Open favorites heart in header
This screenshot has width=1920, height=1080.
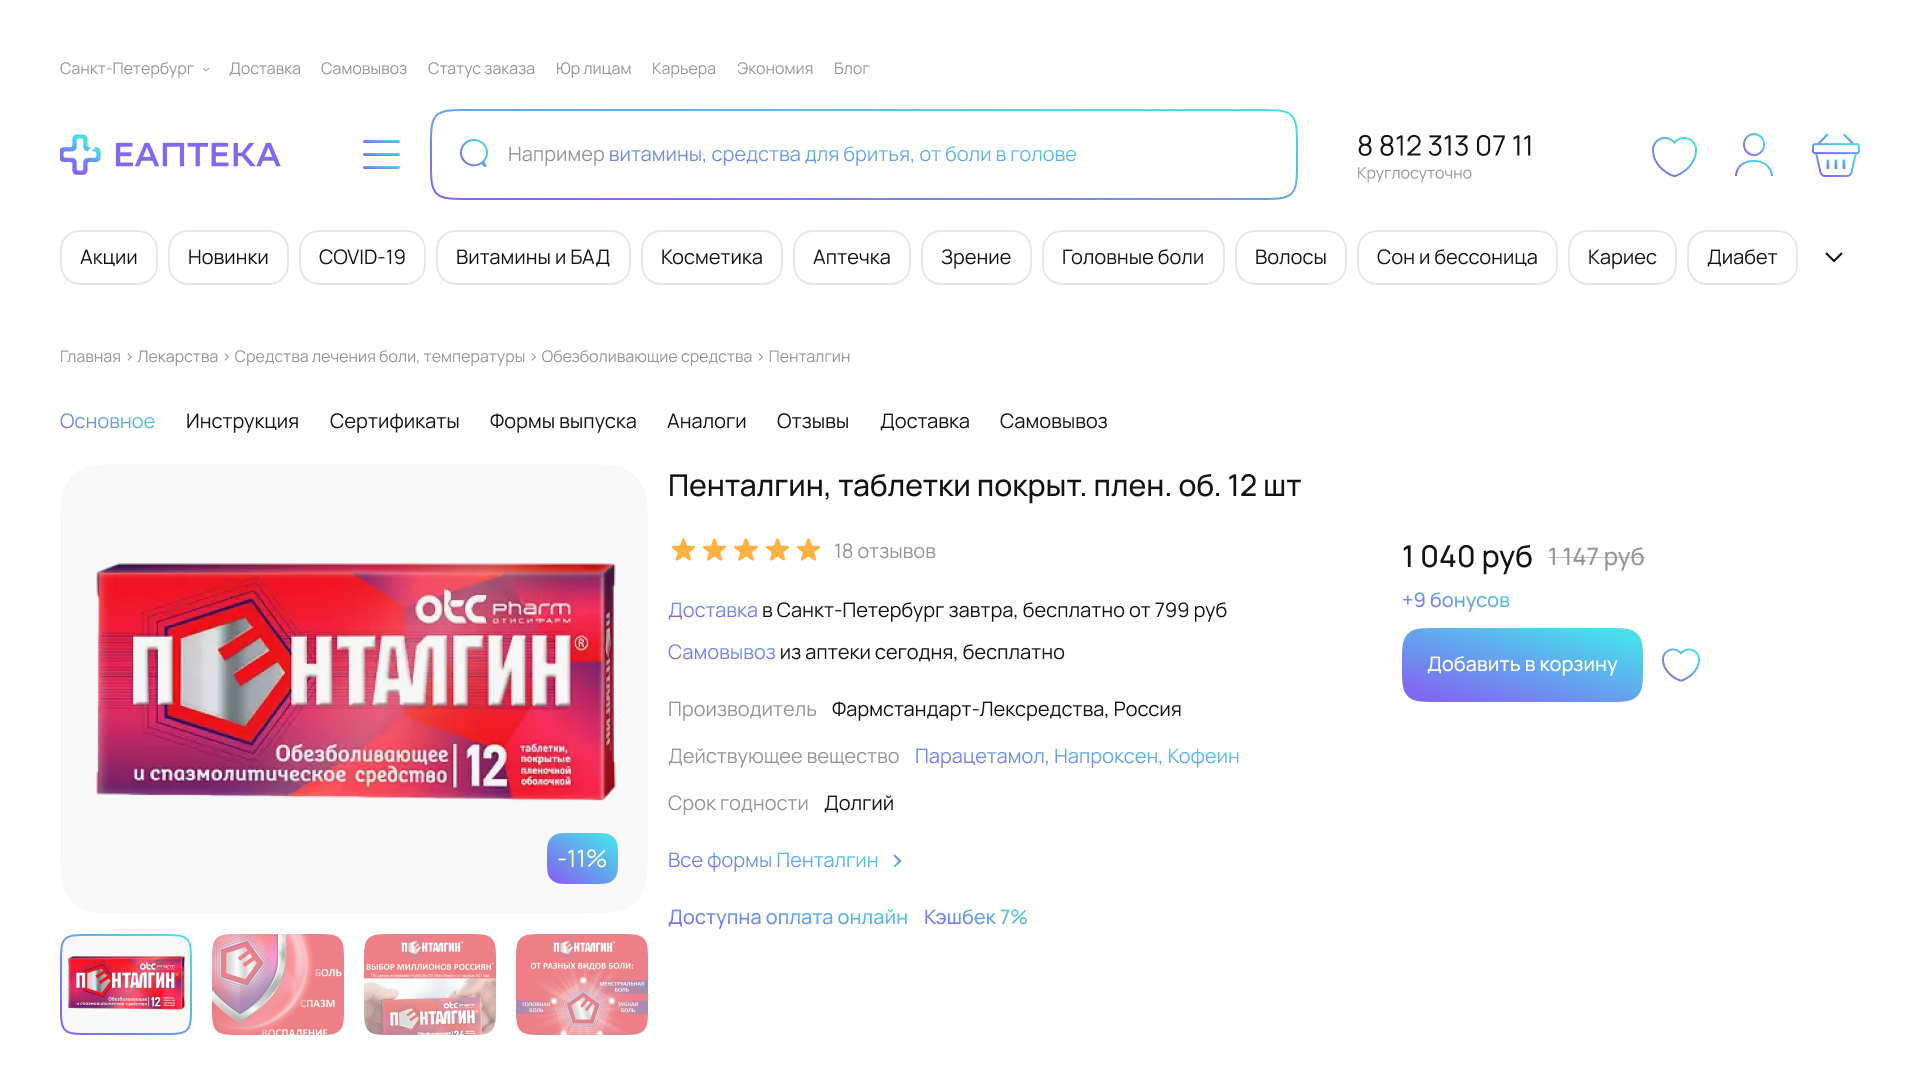[x=1674, y=156]
